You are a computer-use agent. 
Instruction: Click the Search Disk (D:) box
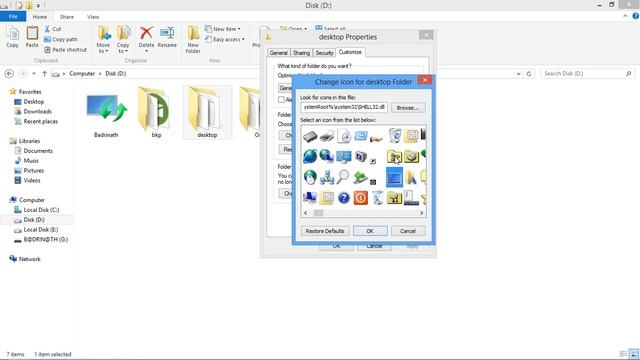(x=587, y=73)
